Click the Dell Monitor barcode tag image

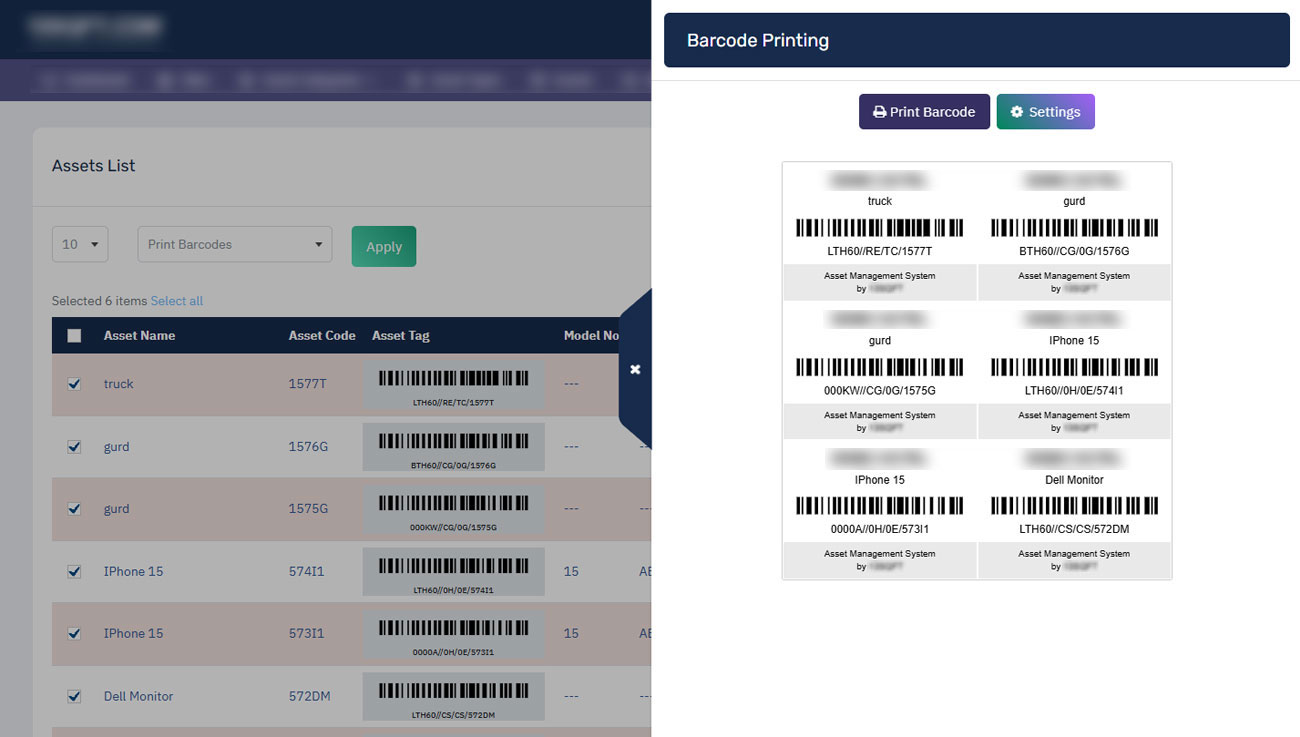click(x=454, y=697)
